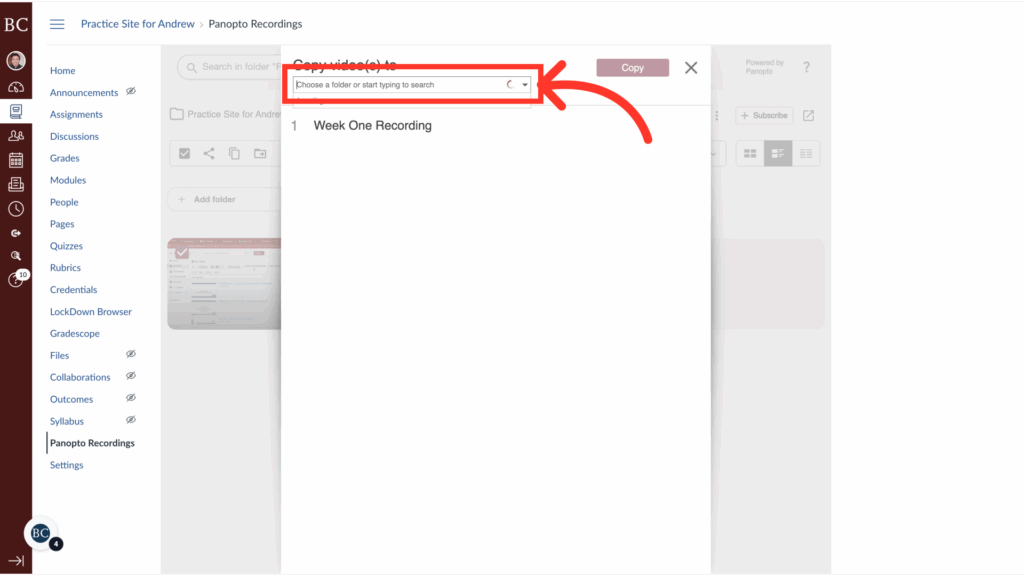Check the select-all checkbox in the Panopto toolbar
The height and width of the screenshot is (576, 1024).
coord(183,152)
